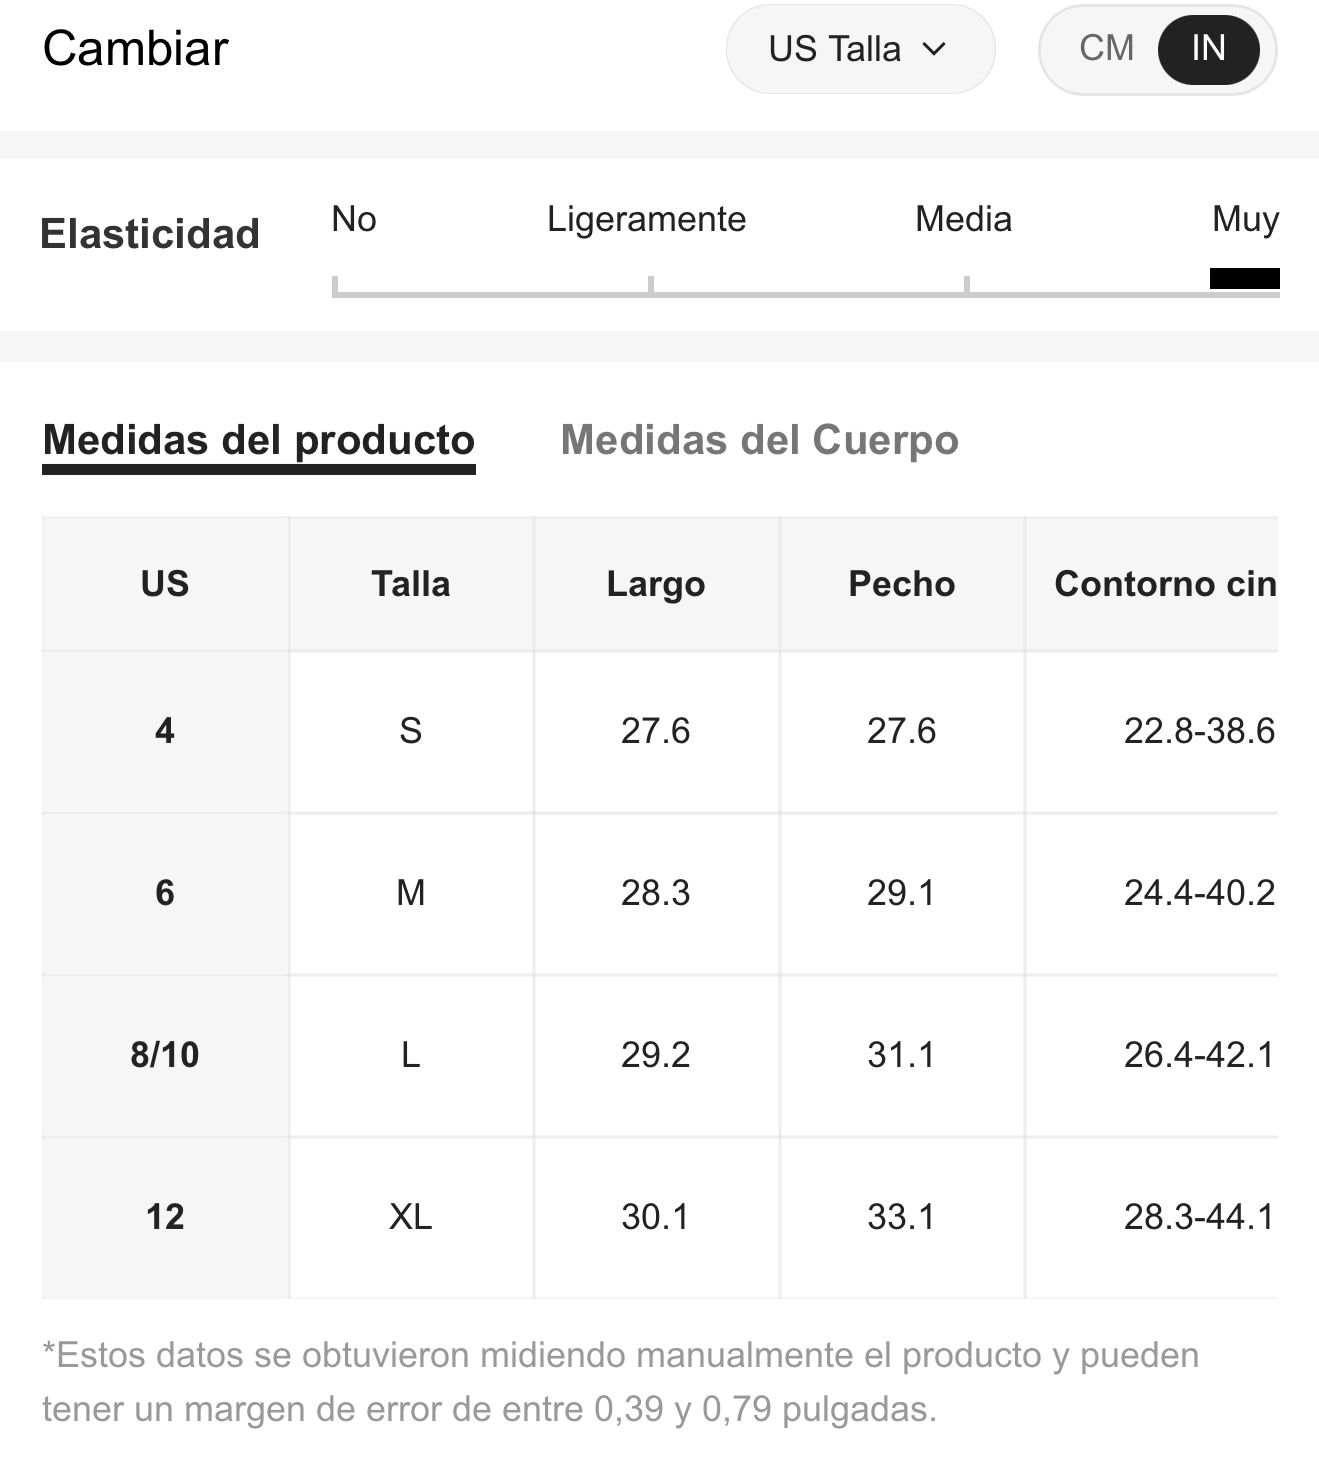Click the Muy marker on elasticity scale
This screenshot has height=1465, width=1319.
coord(1245,278)
